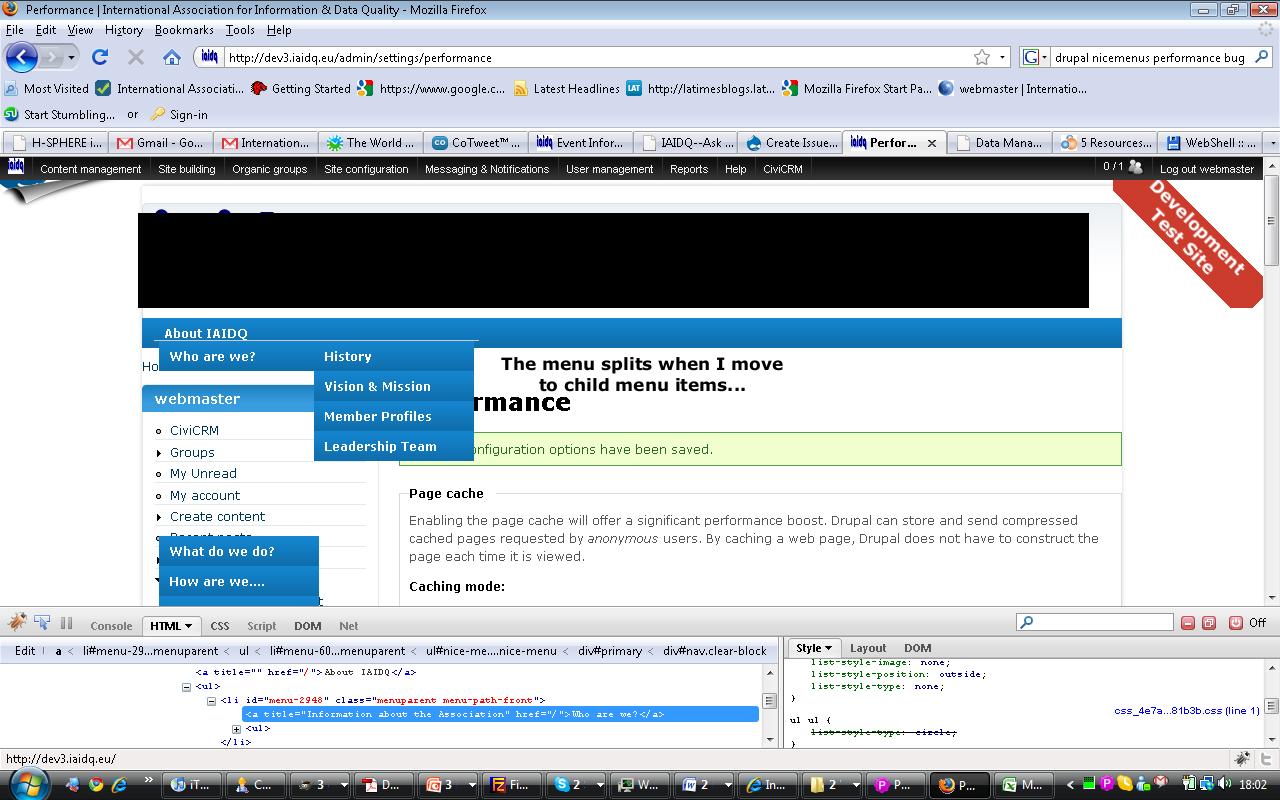Viewport: 1280px width, 800px height.
Task: Minimize the Firebug panel
Action: [1188, 623]
